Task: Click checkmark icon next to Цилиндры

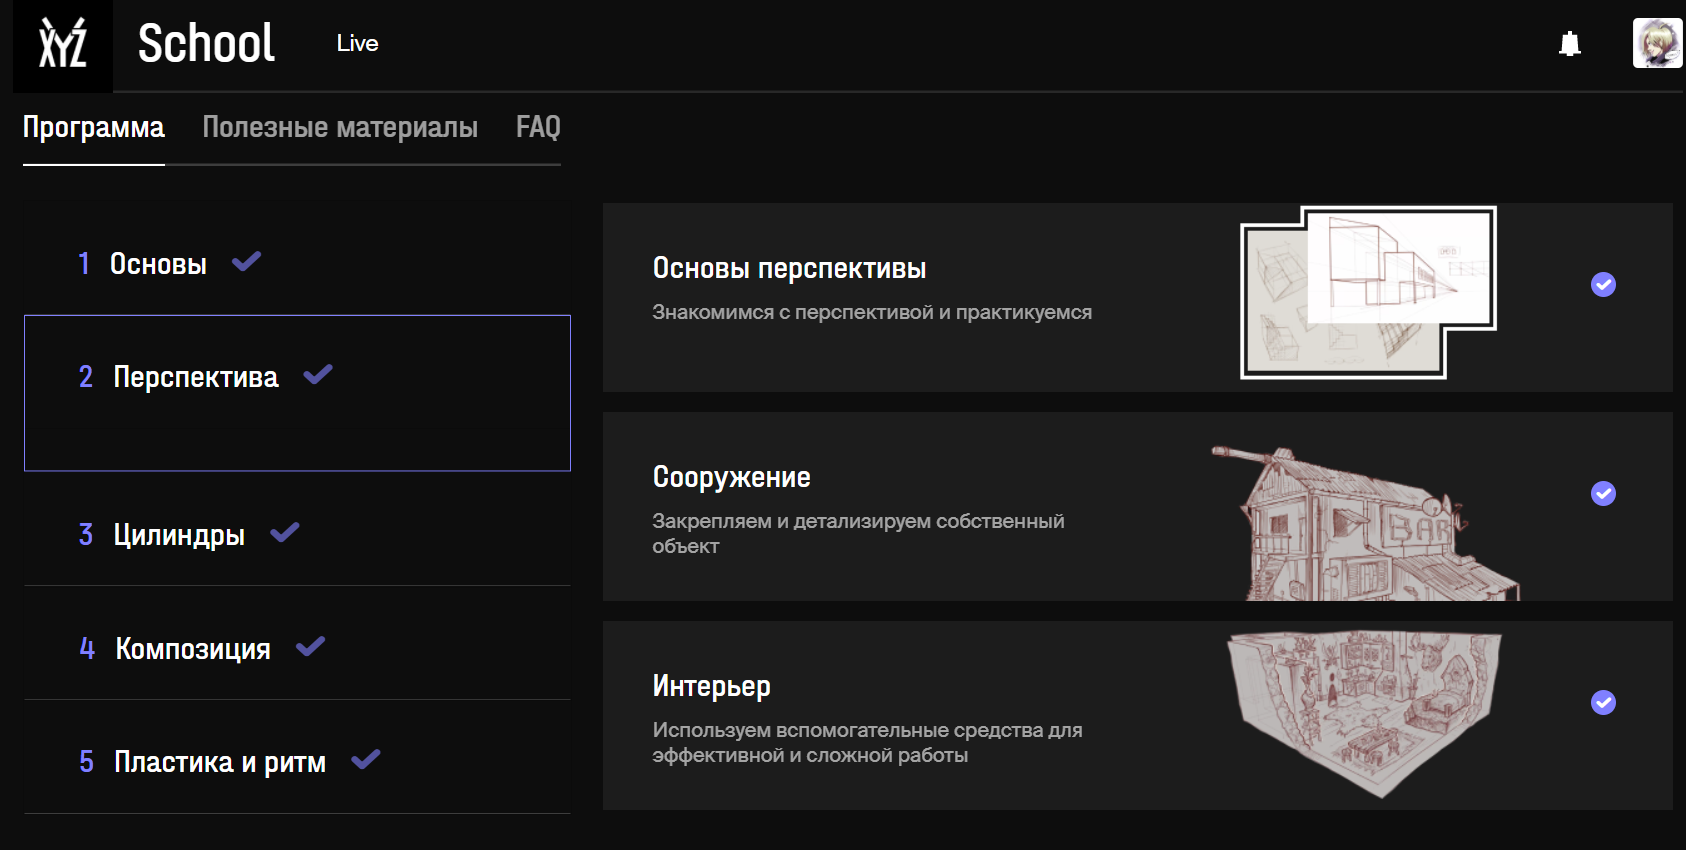Action: 285,533
